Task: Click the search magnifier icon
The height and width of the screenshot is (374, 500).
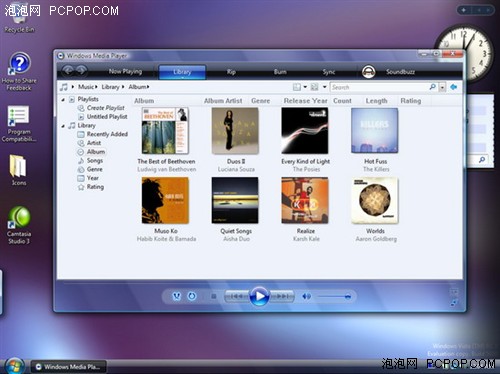Action: pyautogui.click(x=433, y=87)
